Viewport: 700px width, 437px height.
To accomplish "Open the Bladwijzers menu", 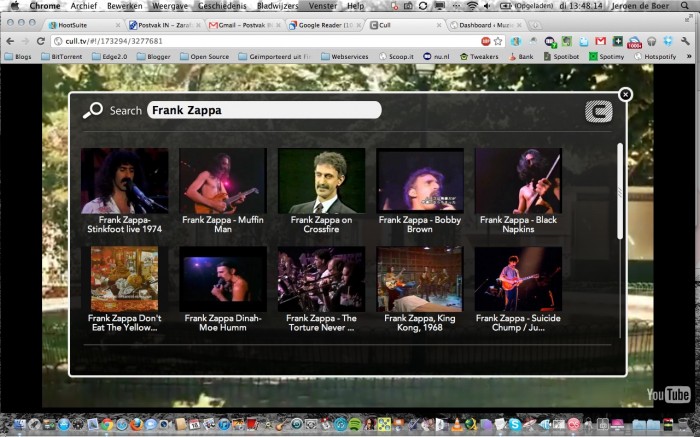I will pyautogui.click(x=278, y=6).
